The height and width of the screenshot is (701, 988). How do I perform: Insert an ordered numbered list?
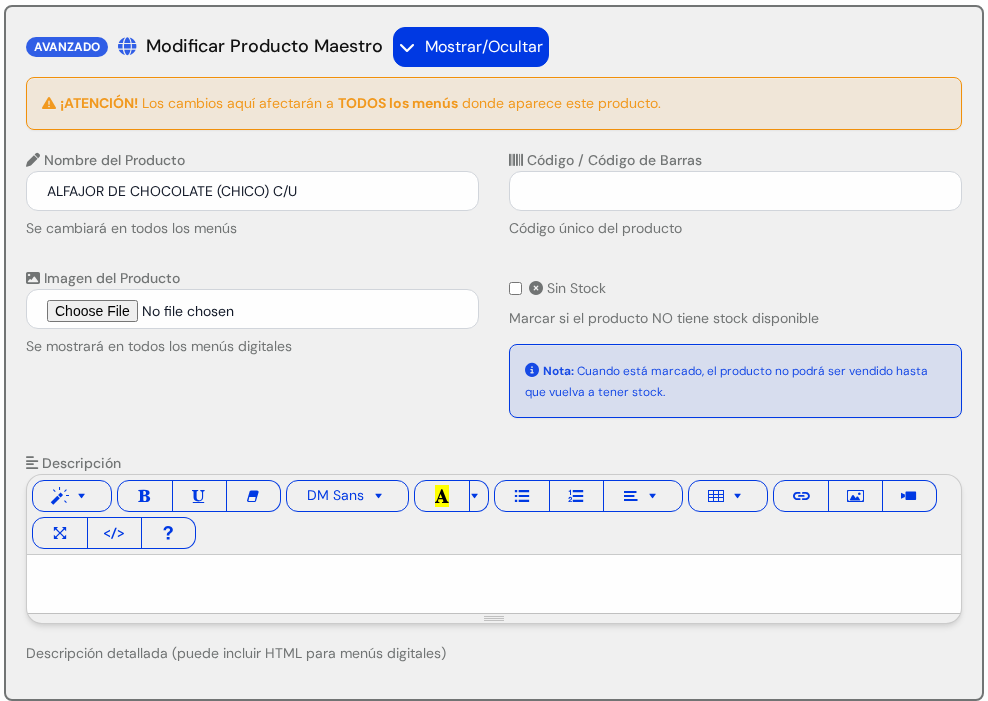[x=577, y=496]
